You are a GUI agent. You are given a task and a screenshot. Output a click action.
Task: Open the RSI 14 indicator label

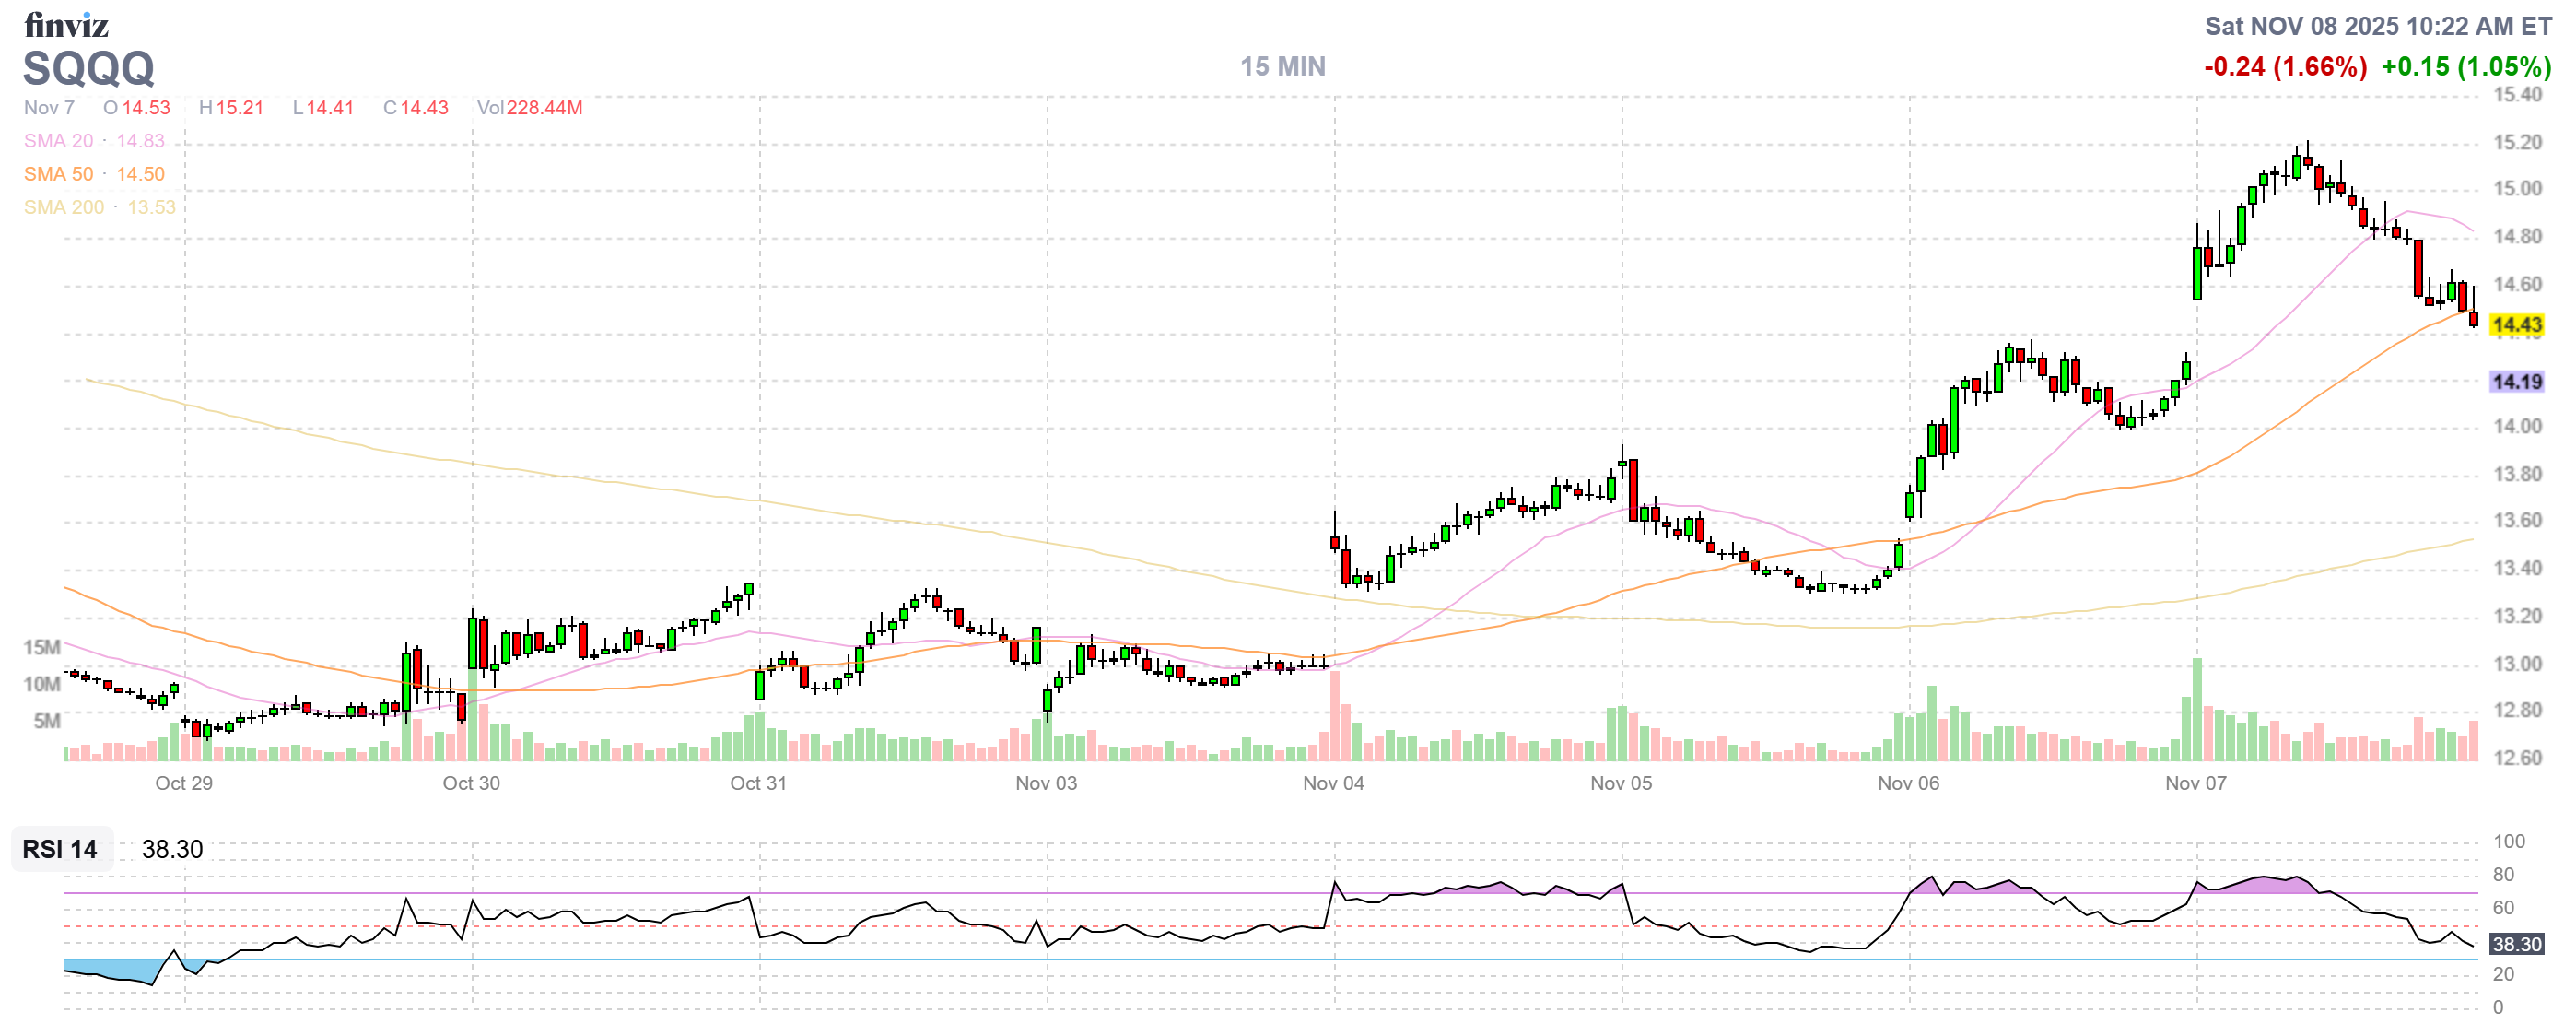point(60,849)
